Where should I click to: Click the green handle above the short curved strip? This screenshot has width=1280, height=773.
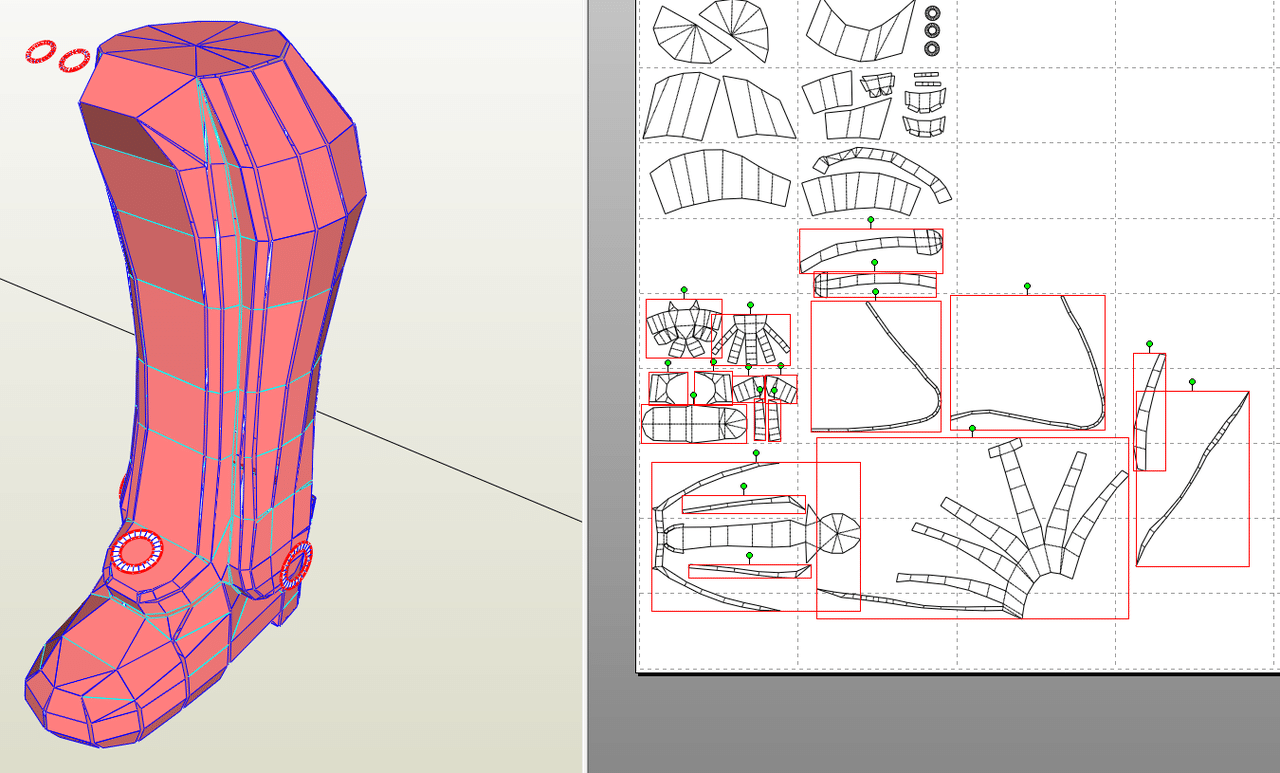point(1149,344)
